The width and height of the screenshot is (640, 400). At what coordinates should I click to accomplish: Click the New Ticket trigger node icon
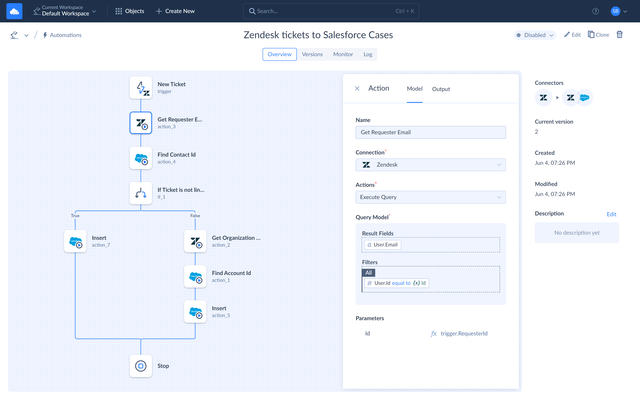[x=142, y=88]
